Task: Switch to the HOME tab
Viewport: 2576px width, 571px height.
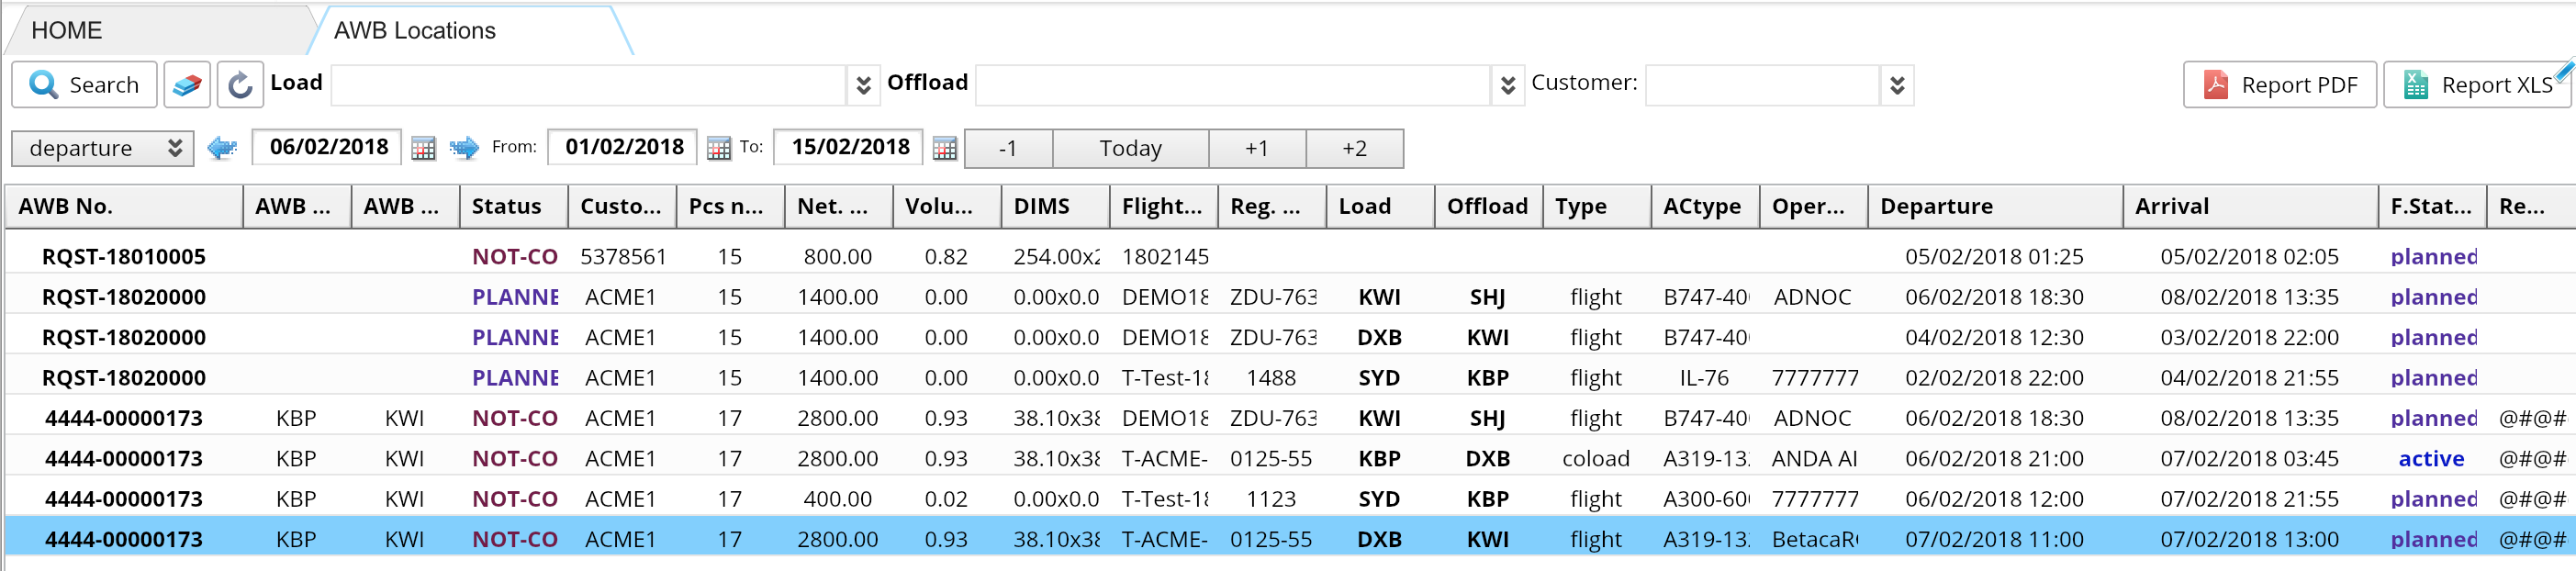Action: point(67,30)
